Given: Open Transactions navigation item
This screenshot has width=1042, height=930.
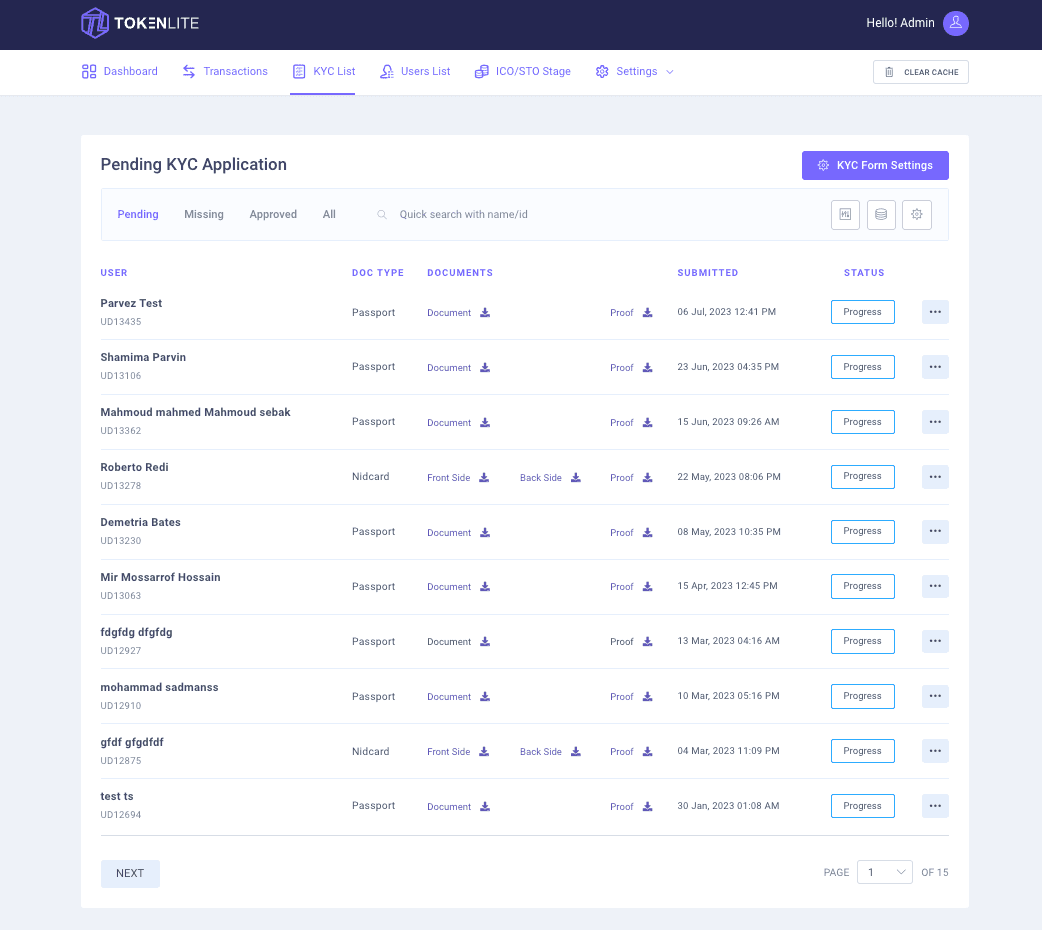Looking at the screenshot, I should tap(225, 72).
